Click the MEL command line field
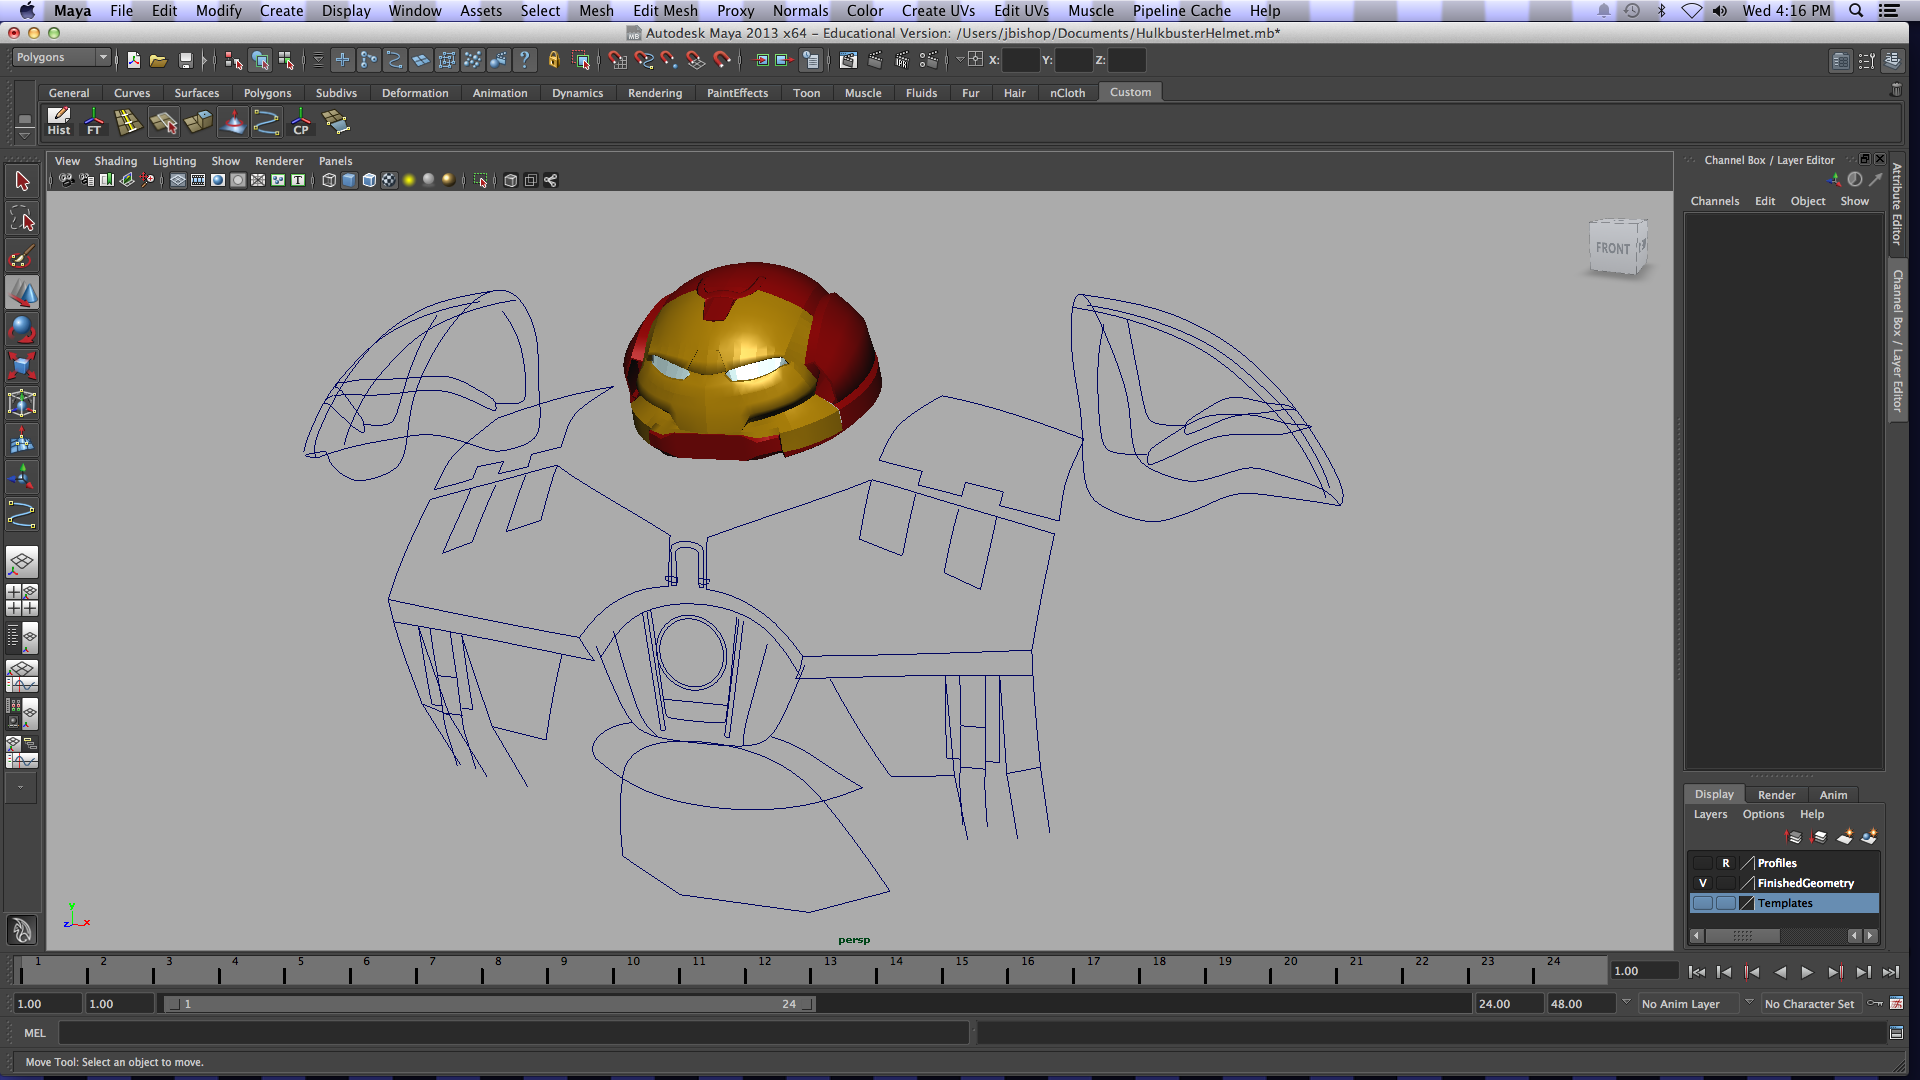Viewport: 1920px width, 1080px height. click(513, 1033)
